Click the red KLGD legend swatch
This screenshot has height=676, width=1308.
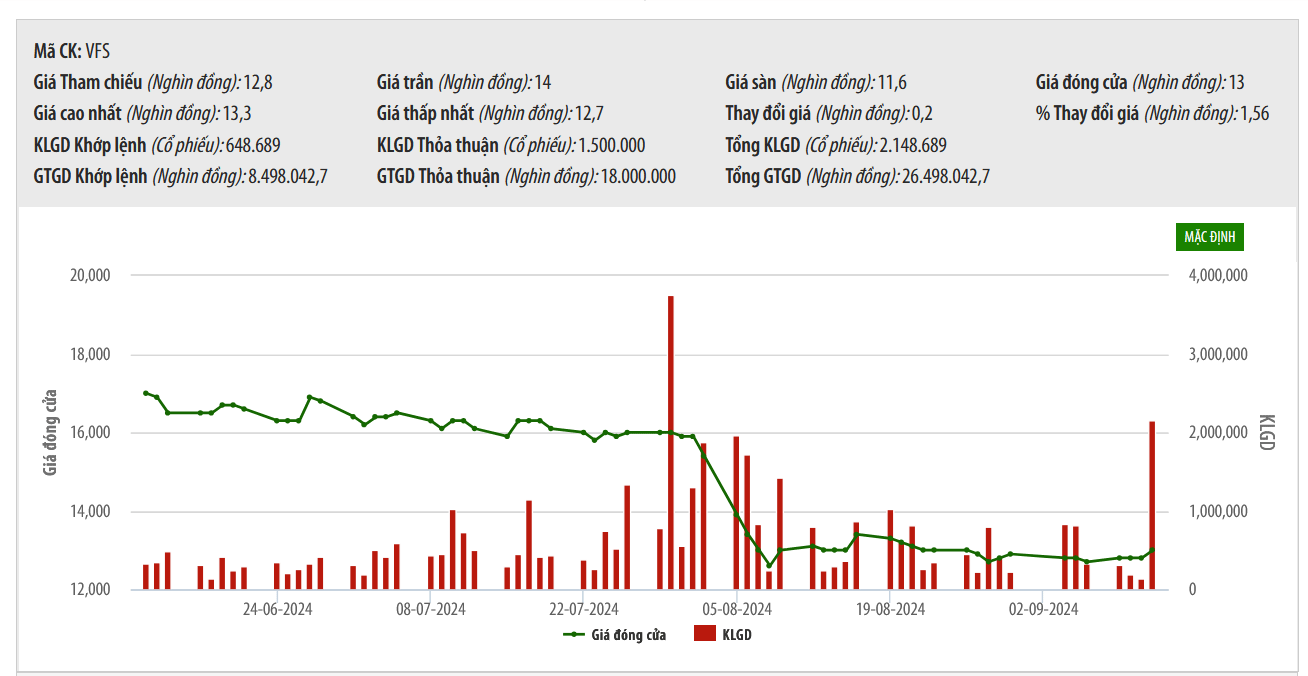[704, 634]
